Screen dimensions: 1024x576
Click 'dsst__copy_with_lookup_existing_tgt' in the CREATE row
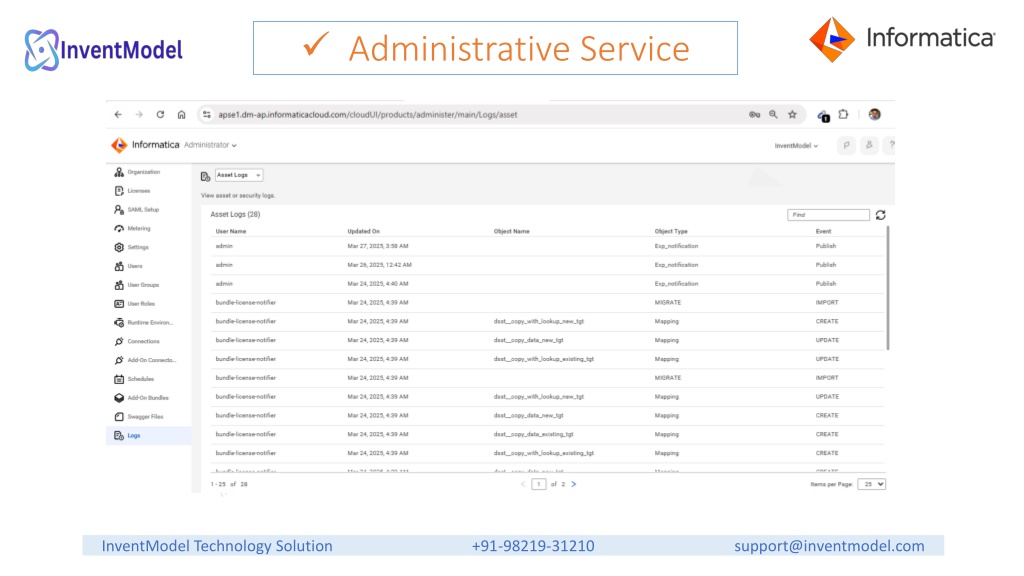tap(544, 453)
